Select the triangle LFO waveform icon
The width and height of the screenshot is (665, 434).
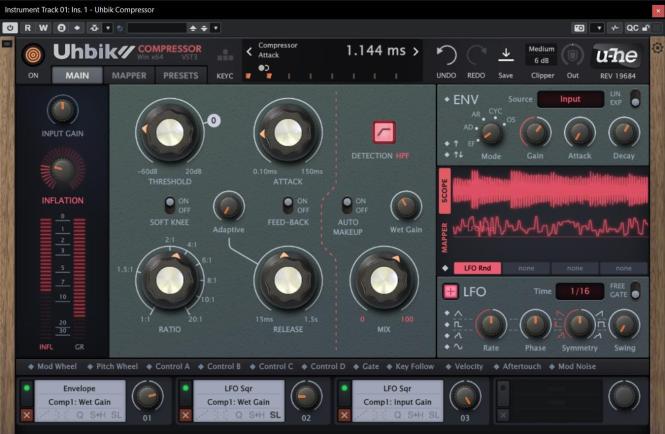click(458, 314)
